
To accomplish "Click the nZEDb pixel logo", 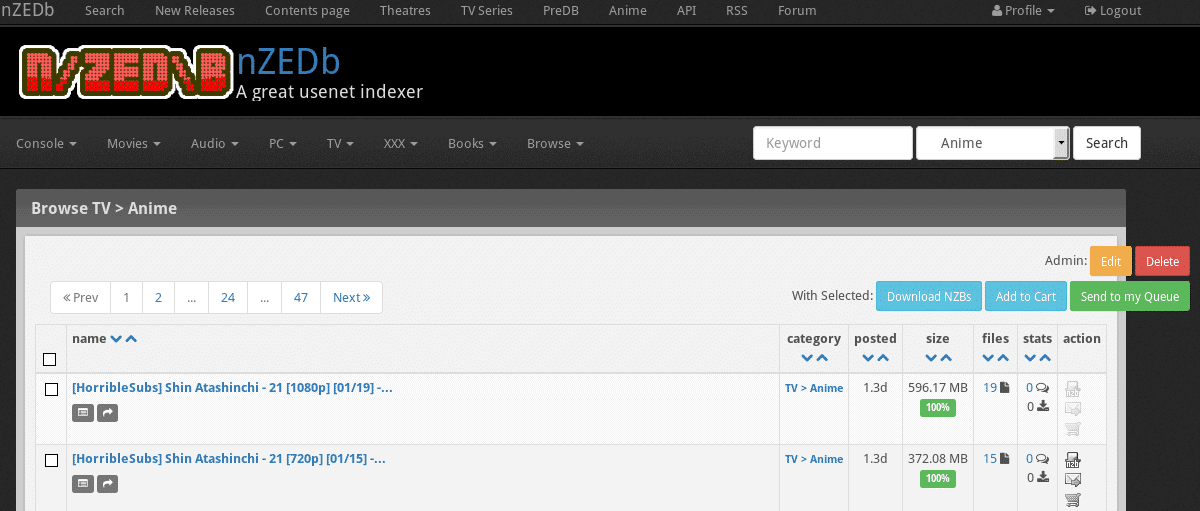I will (x=125, y=72).
